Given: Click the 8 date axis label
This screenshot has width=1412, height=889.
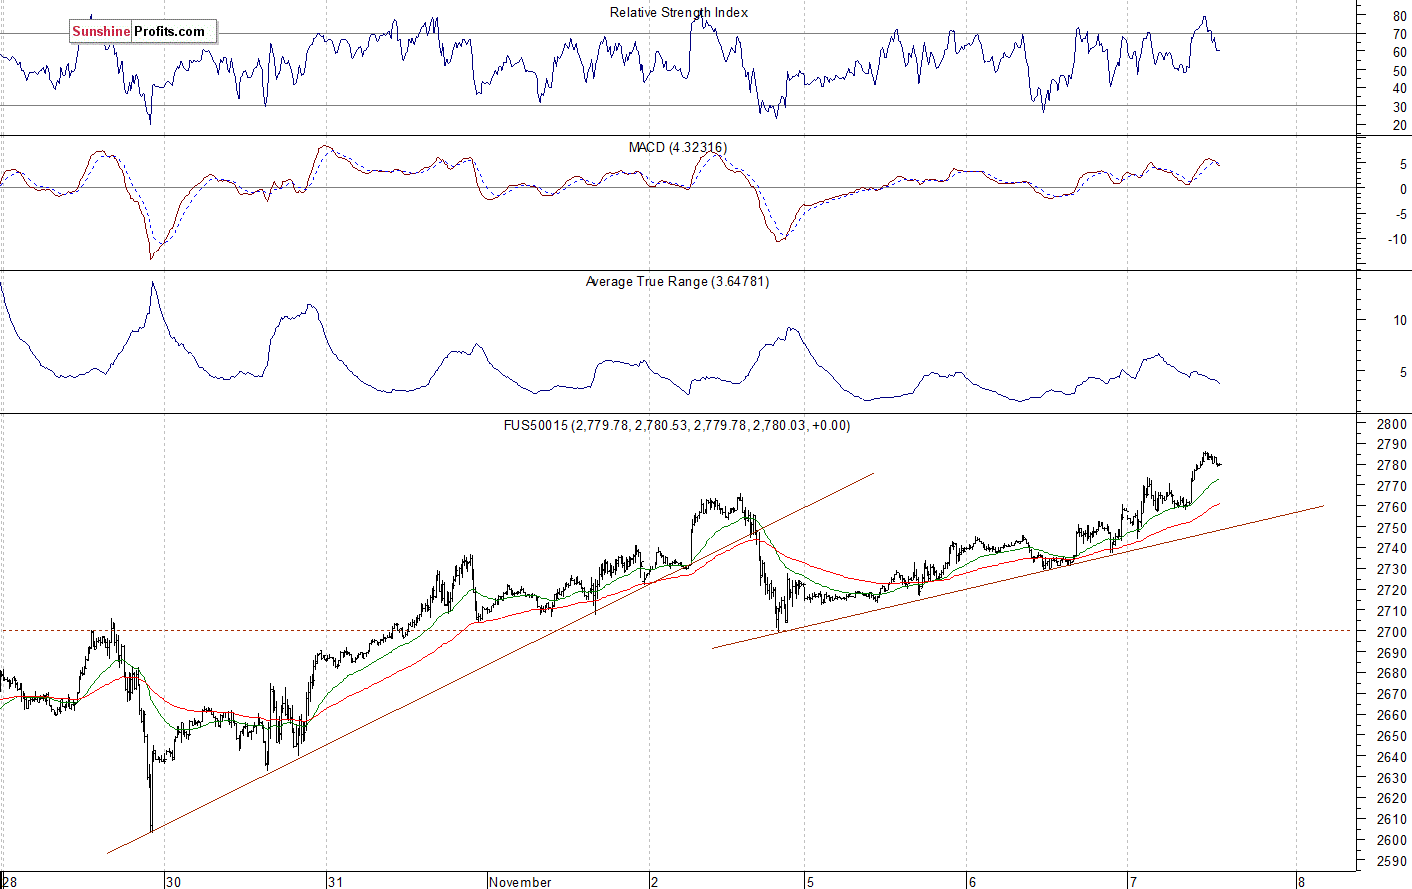Looking at the screenshot, I should click(x=1301, y=882).
